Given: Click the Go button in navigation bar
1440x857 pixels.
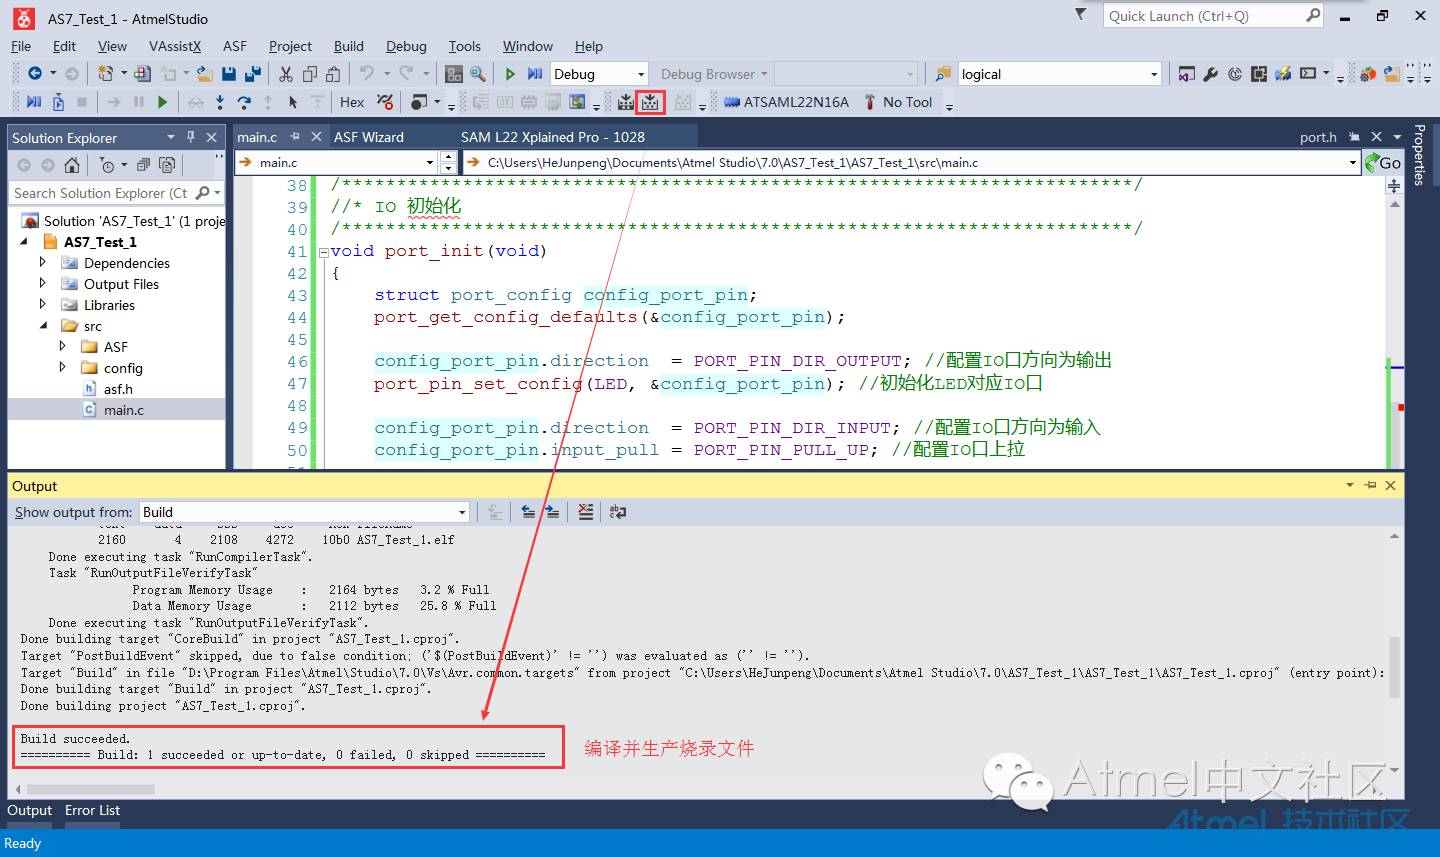Looking at the screenshot, I should pos(1383,163).
